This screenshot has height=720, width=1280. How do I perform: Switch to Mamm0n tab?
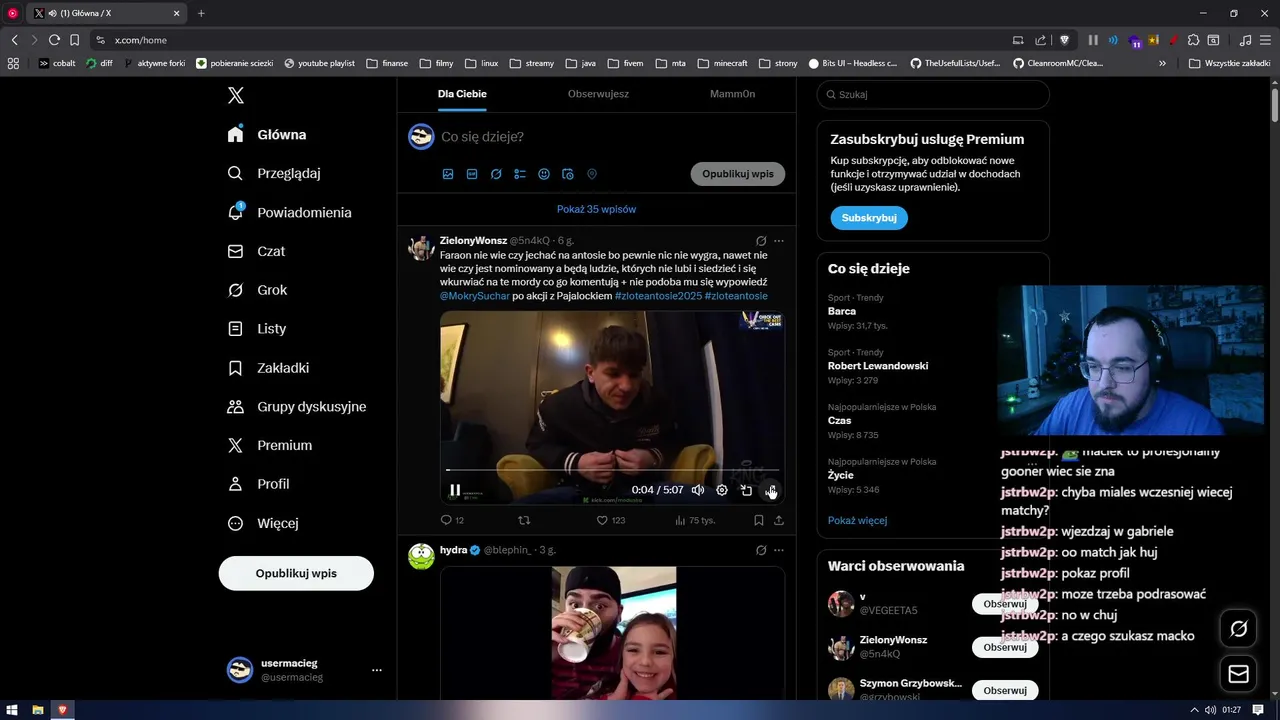pos(732,94)
